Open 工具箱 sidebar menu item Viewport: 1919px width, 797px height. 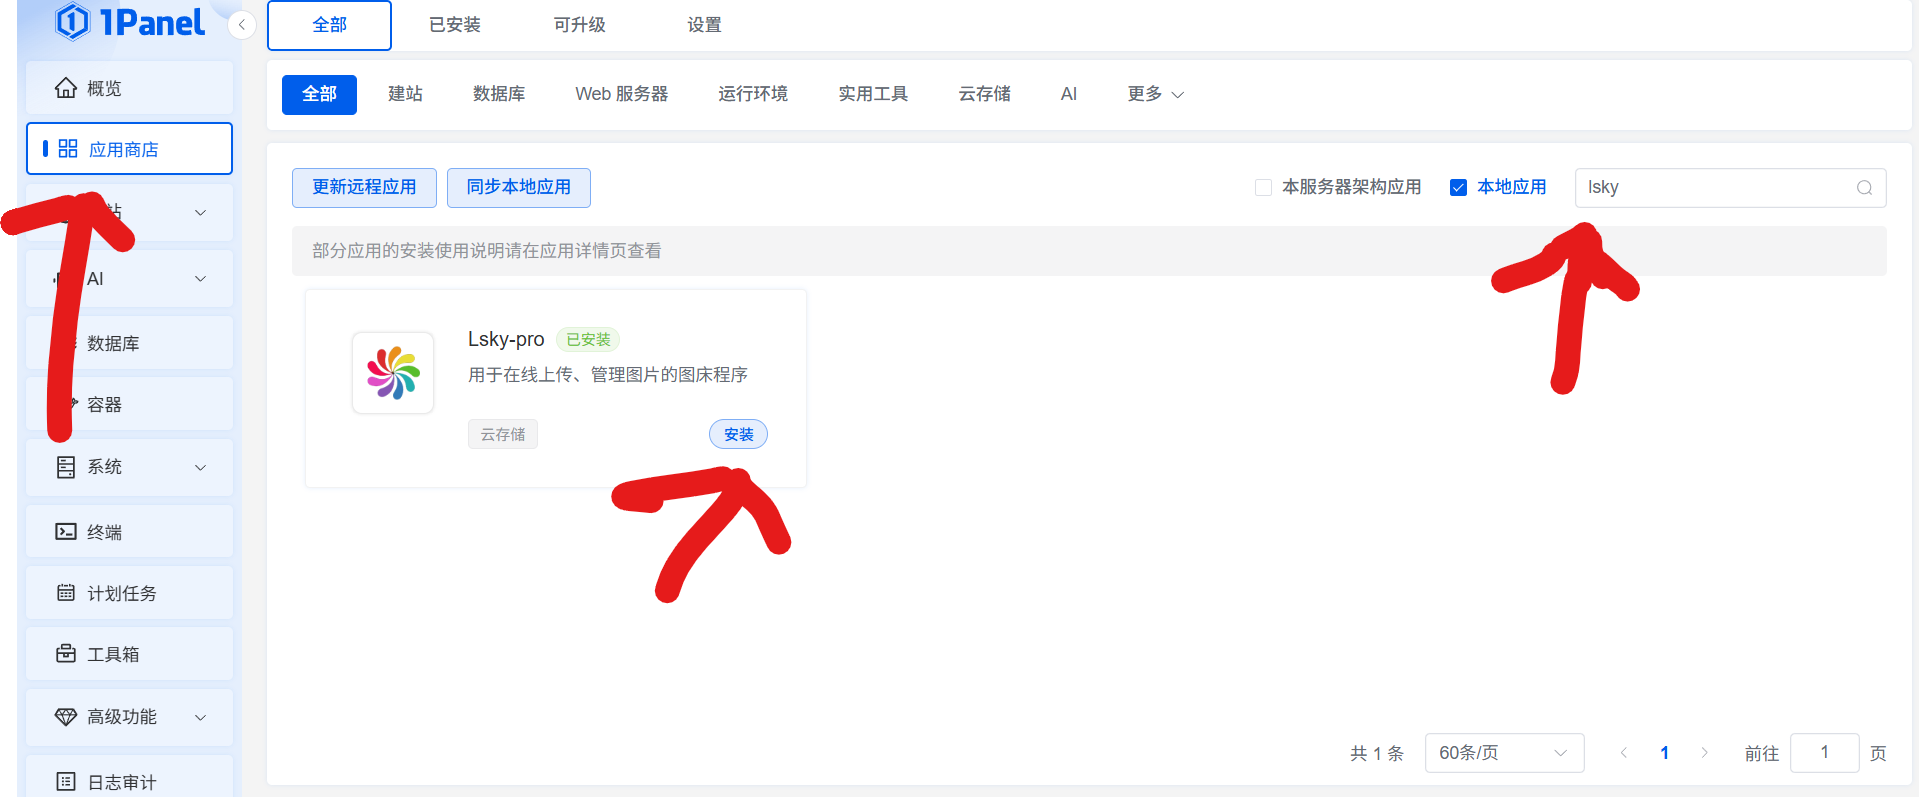130,654
